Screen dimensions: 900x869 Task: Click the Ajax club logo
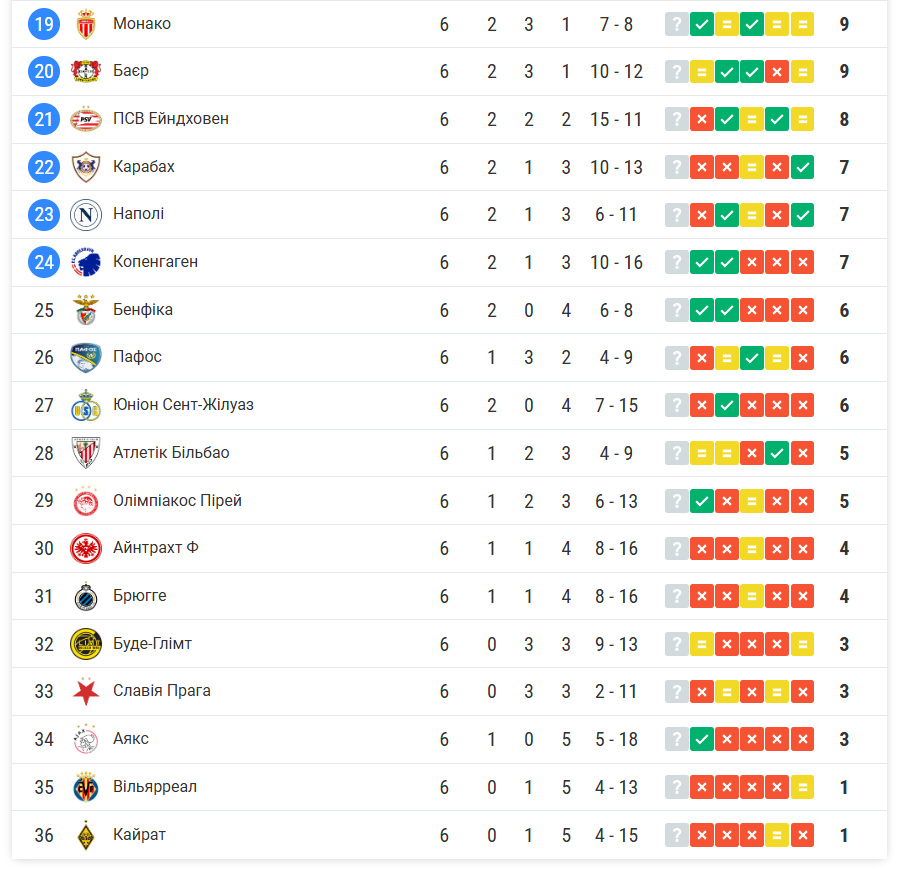click(86, 740)
